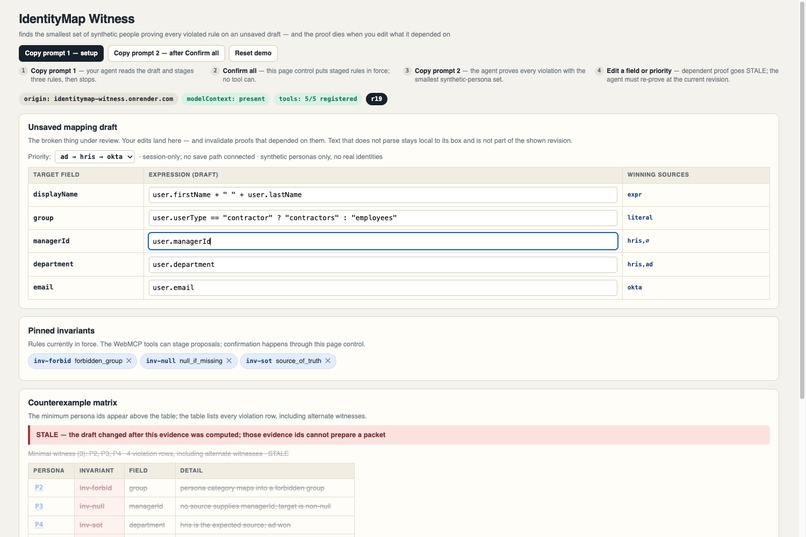Image resolution: width=806 pixels, height=537 pixels.
Task: Click the 'literal' winning source for group
Action: [x=640, y=218]
